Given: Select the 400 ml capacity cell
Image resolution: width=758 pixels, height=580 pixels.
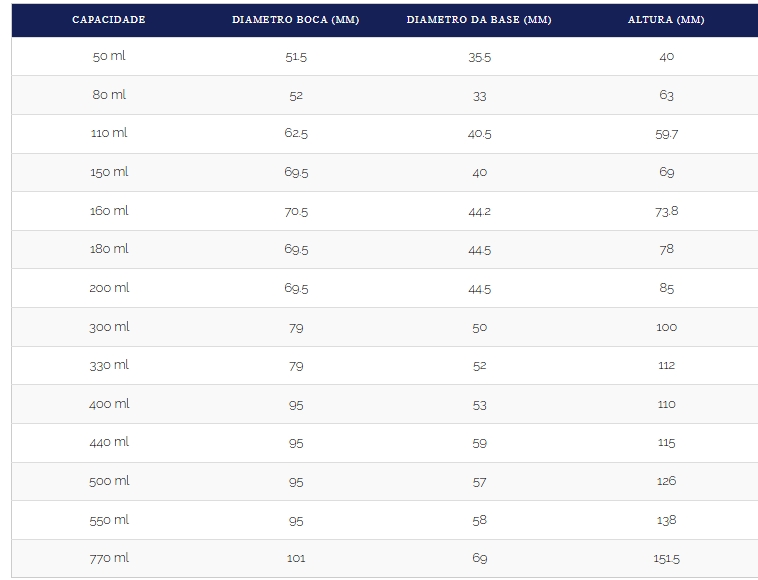Looking at the screenshot, I should point(109,404).
